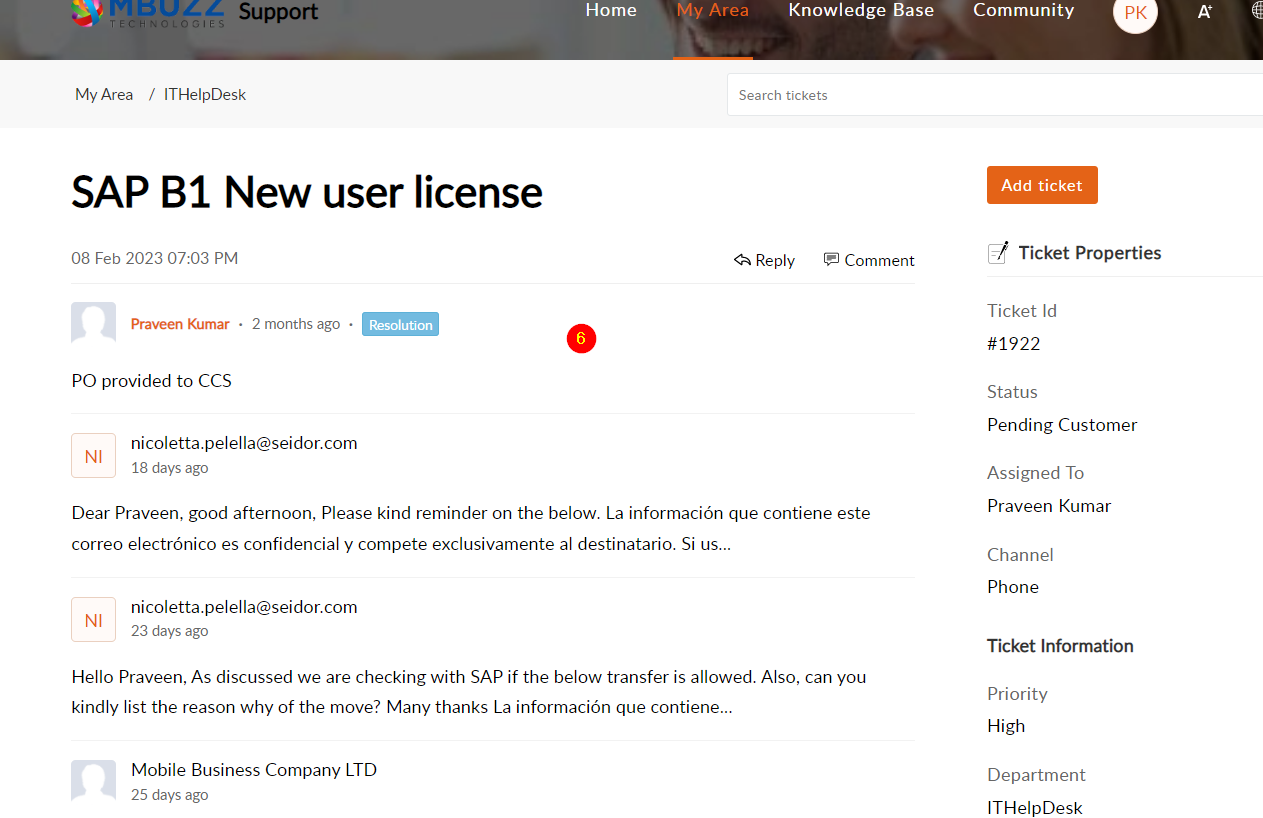Click the Ticket Properties heading text
This screenshot has width=1263, height=818.
tap(1090, 253)
